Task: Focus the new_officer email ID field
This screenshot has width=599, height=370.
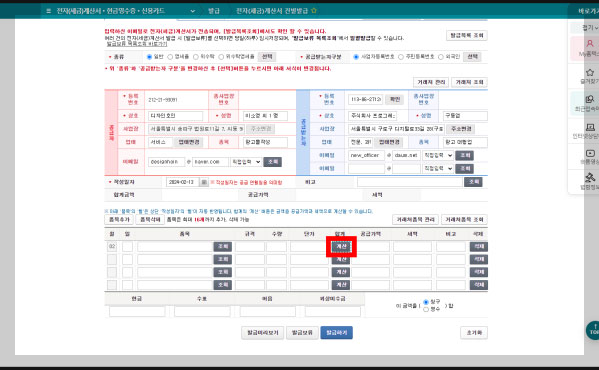Action: [366, 155]
